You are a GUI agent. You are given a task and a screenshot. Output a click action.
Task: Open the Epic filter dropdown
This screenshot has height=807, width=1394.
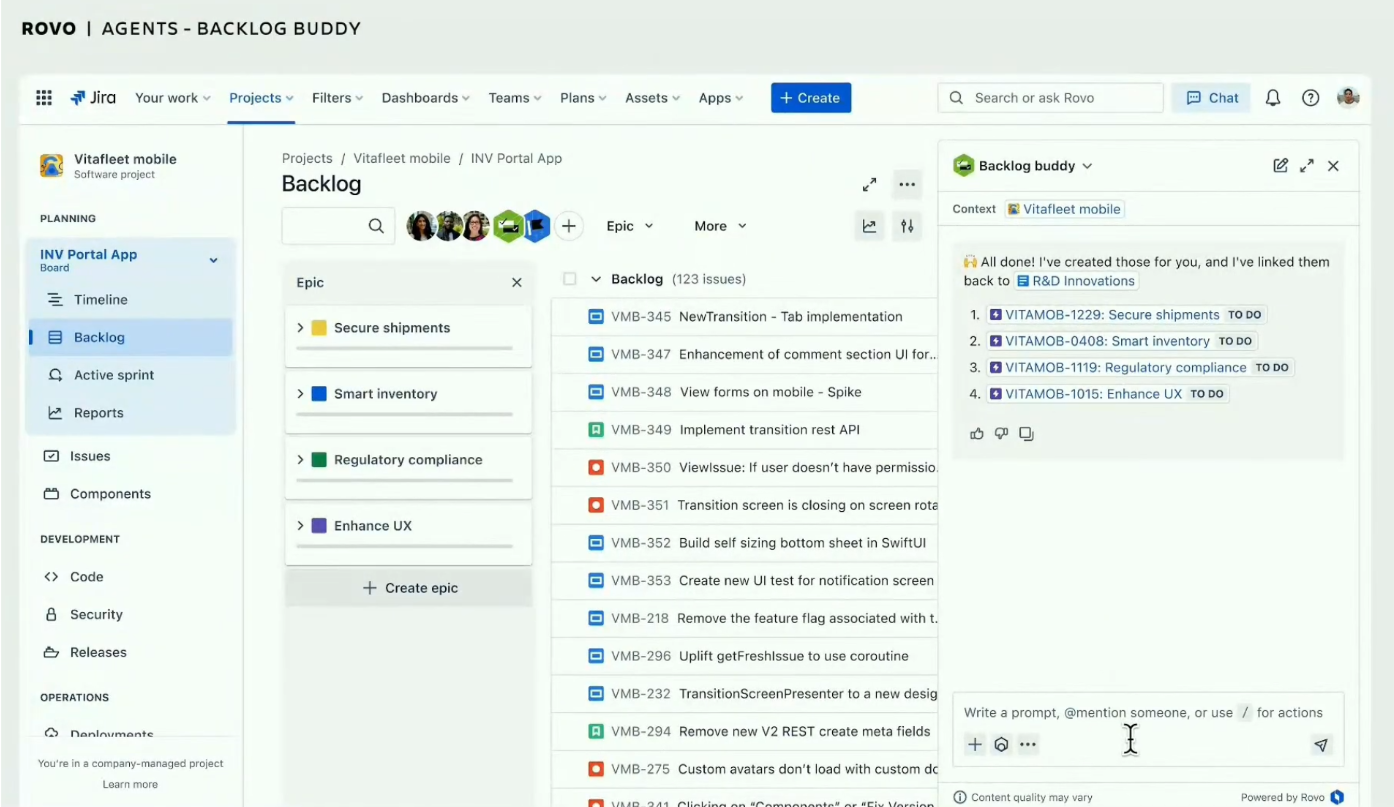coord(630,226)
